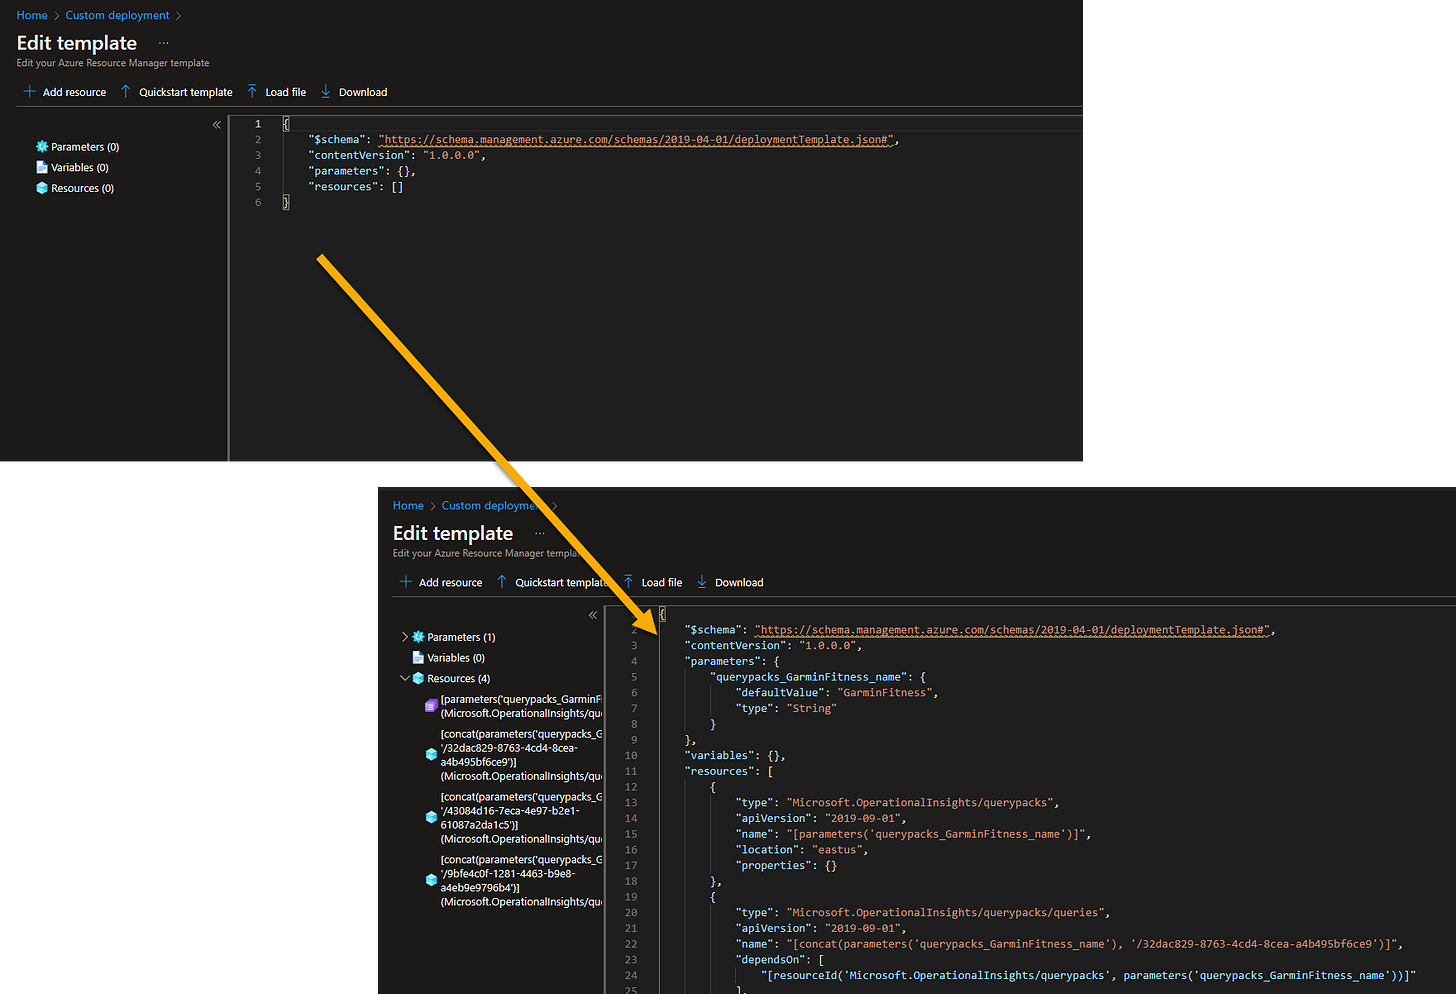Click line 20 querypacks/queries type value
The width and height of the screenshot is (1456, 994).
point(945,912)
